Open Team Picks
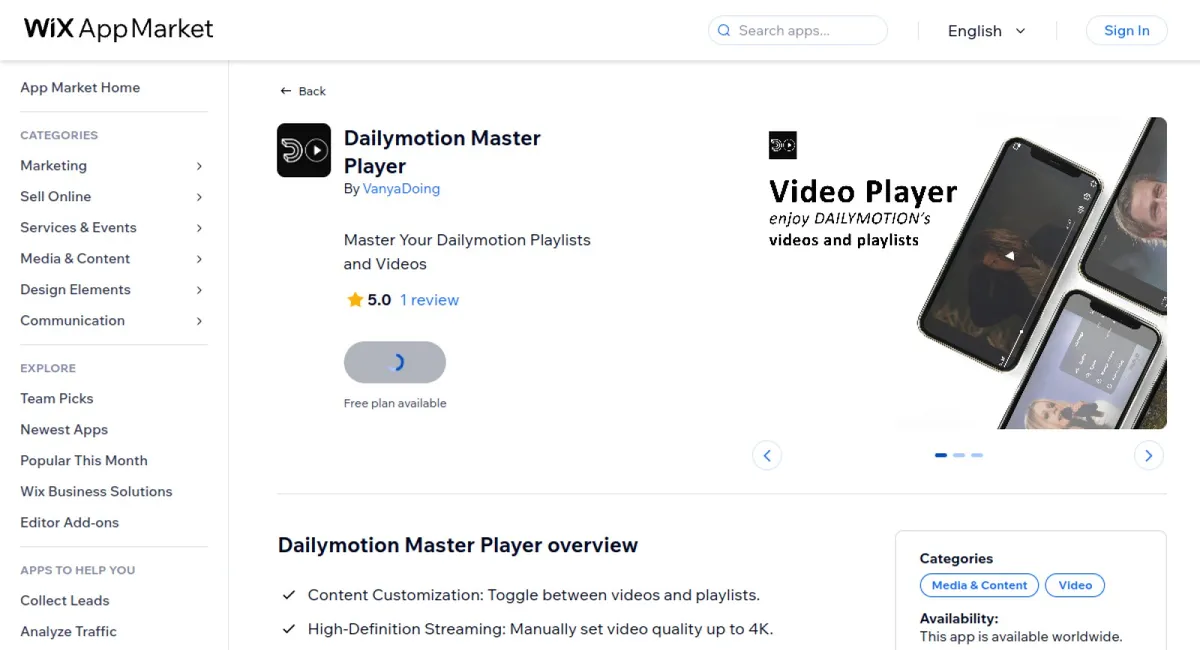 56,399
